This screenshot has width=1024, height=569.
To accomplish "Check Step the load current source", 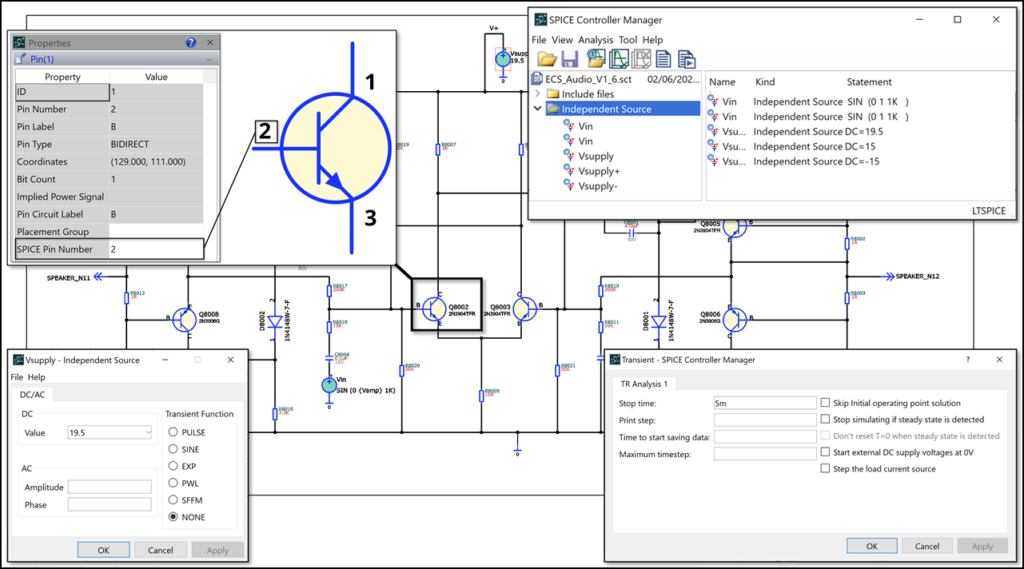I will click(x=825, y=468).
